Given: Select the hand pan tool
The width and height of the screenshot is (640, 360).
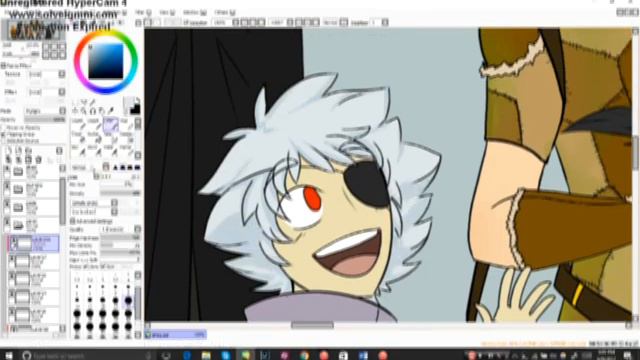Looking at the screenshot, I should [101, 111].
